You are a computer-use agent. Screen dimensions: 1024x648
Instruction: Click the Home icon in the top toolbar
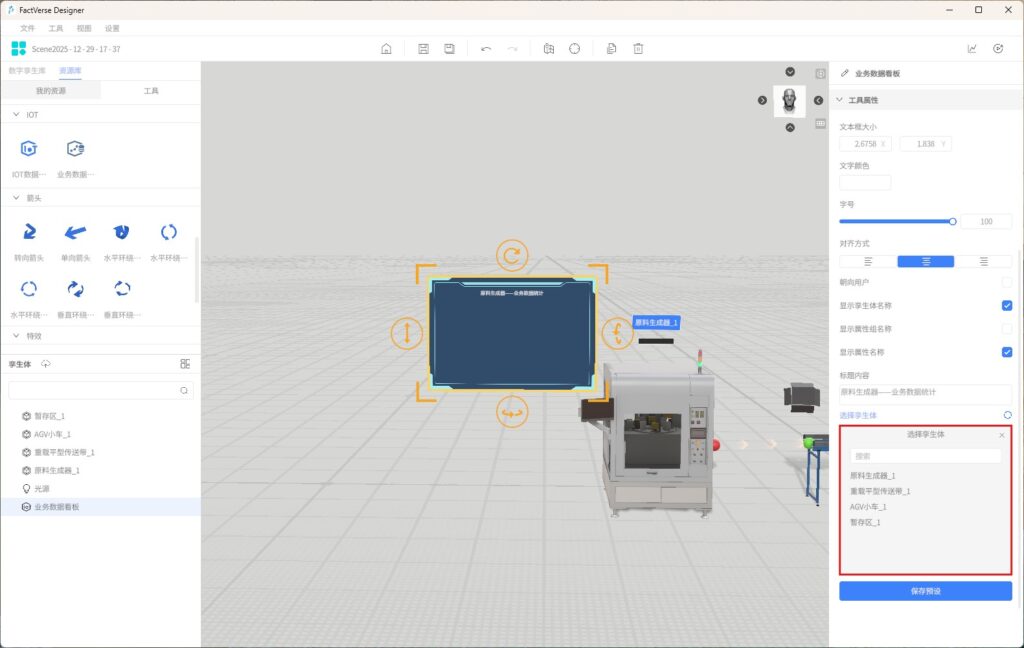coord(386,49)
